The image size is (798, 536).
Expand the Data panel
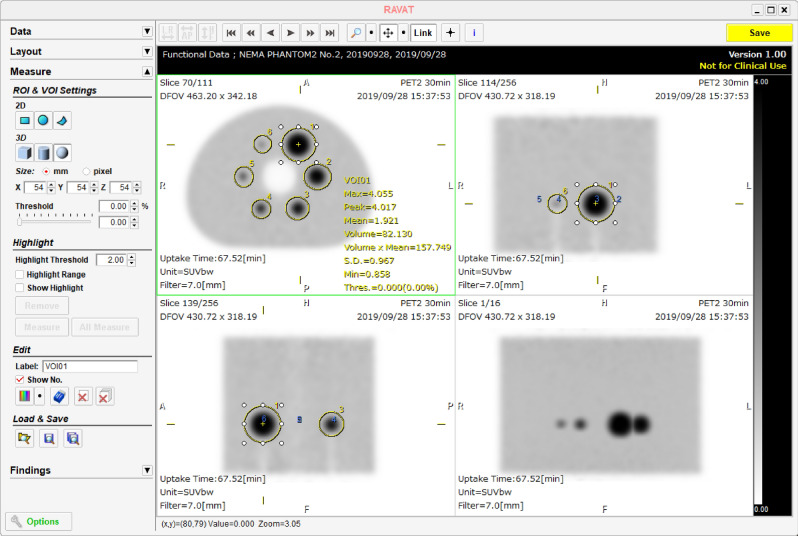point(147,31)
